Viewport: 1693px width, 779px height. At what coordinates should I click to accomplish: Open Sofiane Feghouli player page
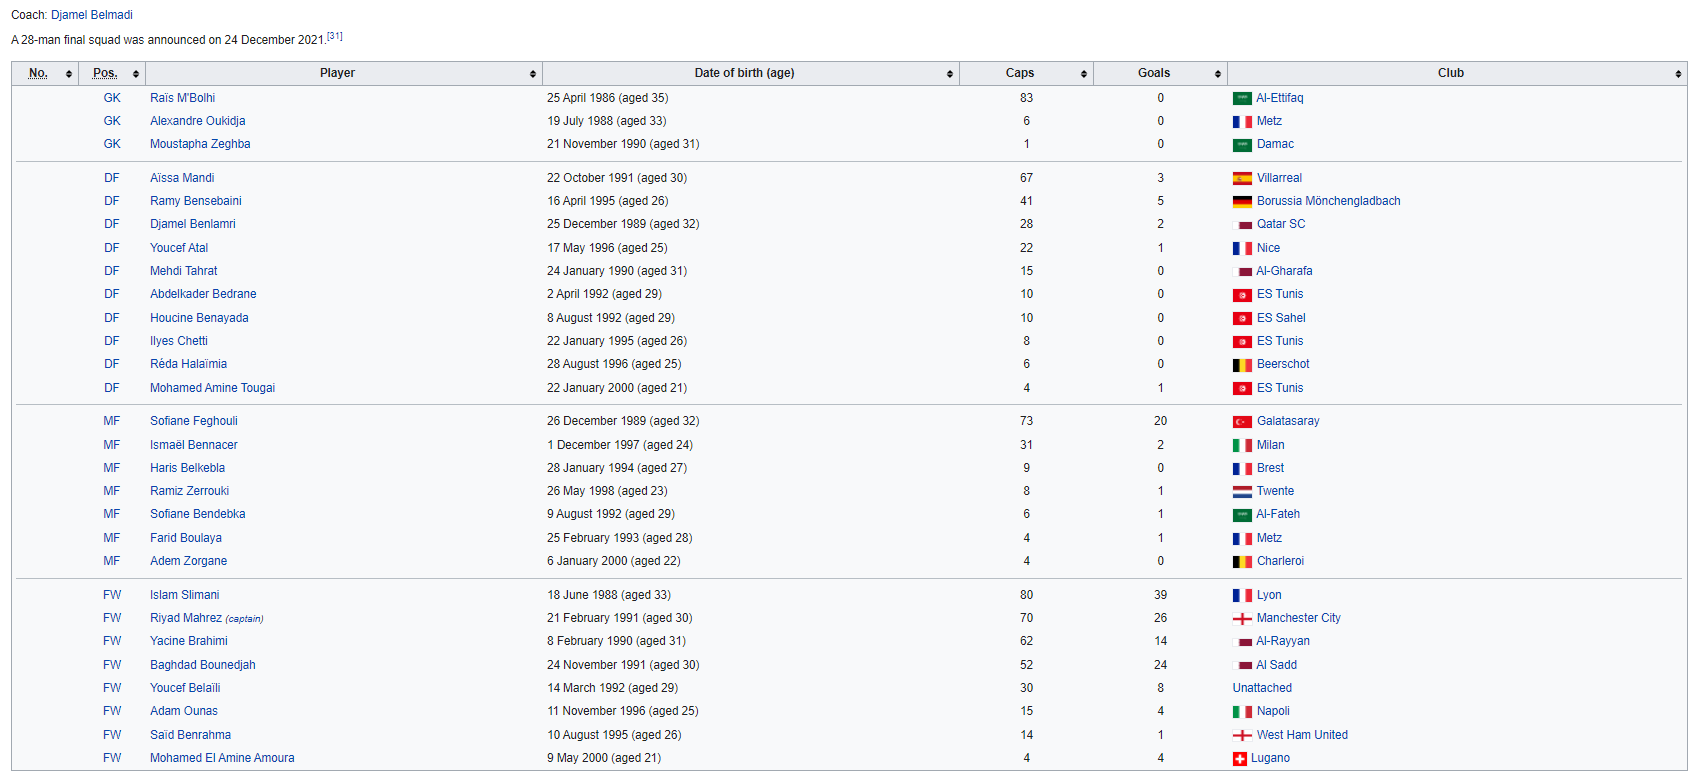(x=194, y=421)
